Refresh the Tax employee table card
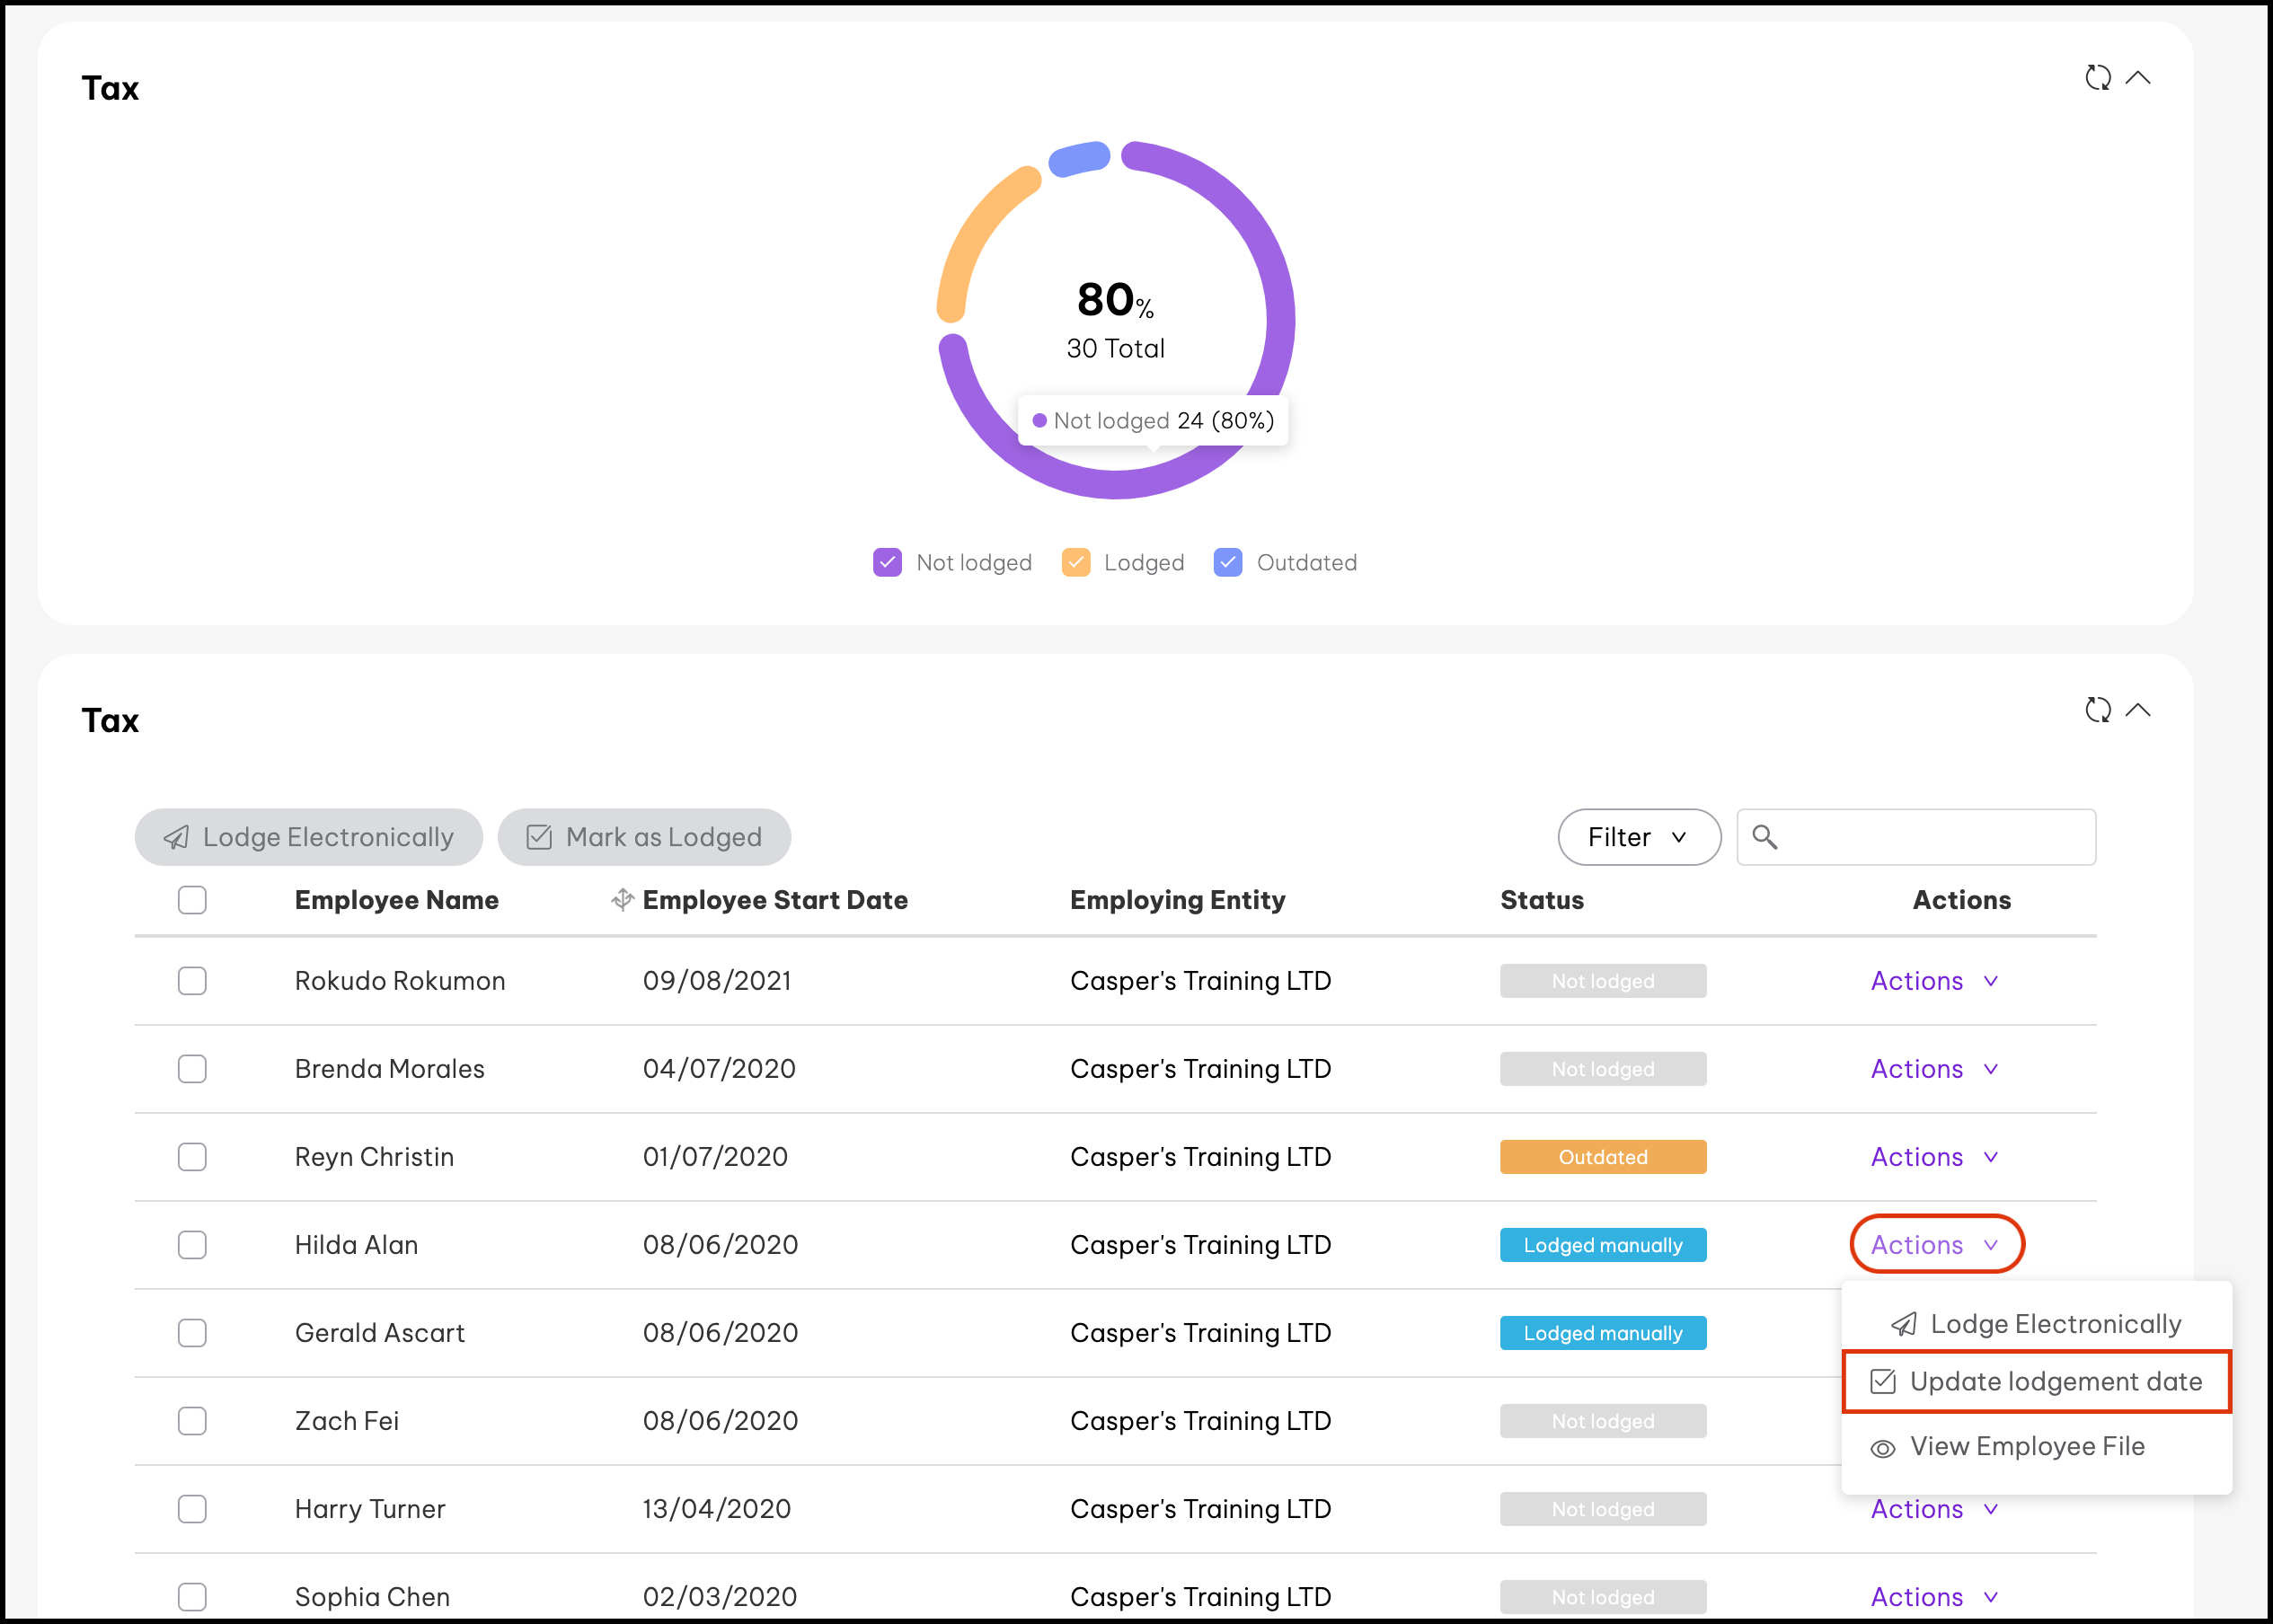This screenshot has width=2273, height=1624. pyautogui.click(x=2097, y=710)
